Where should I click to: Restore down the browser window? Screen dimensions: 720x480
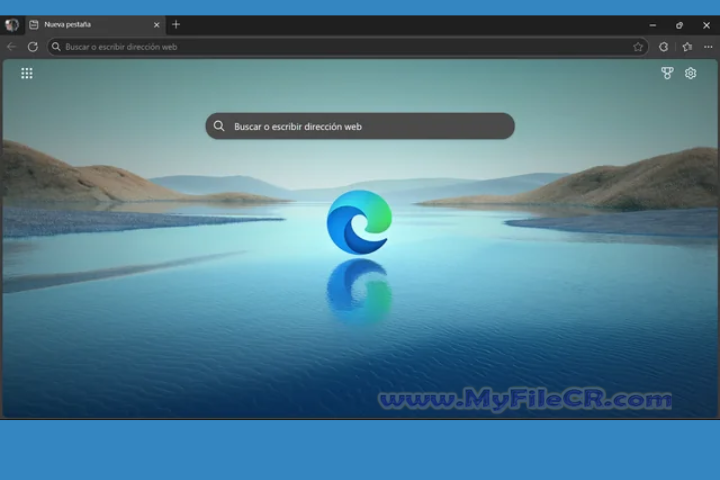click(x=679, y=25)
